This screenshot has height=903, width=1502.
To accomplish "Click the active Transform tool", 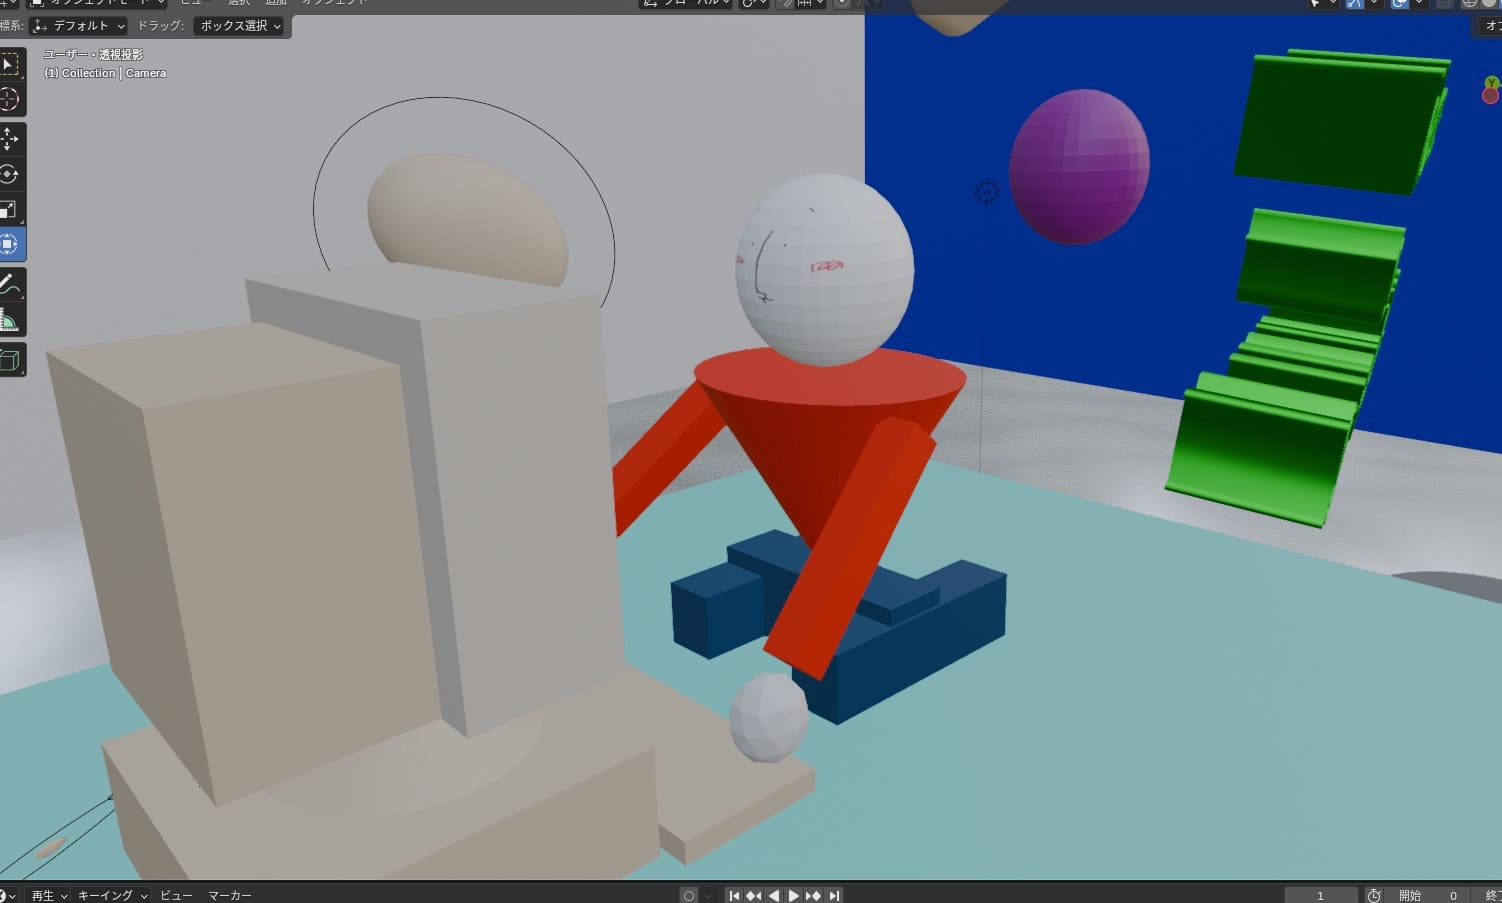I will pos(10,244).
